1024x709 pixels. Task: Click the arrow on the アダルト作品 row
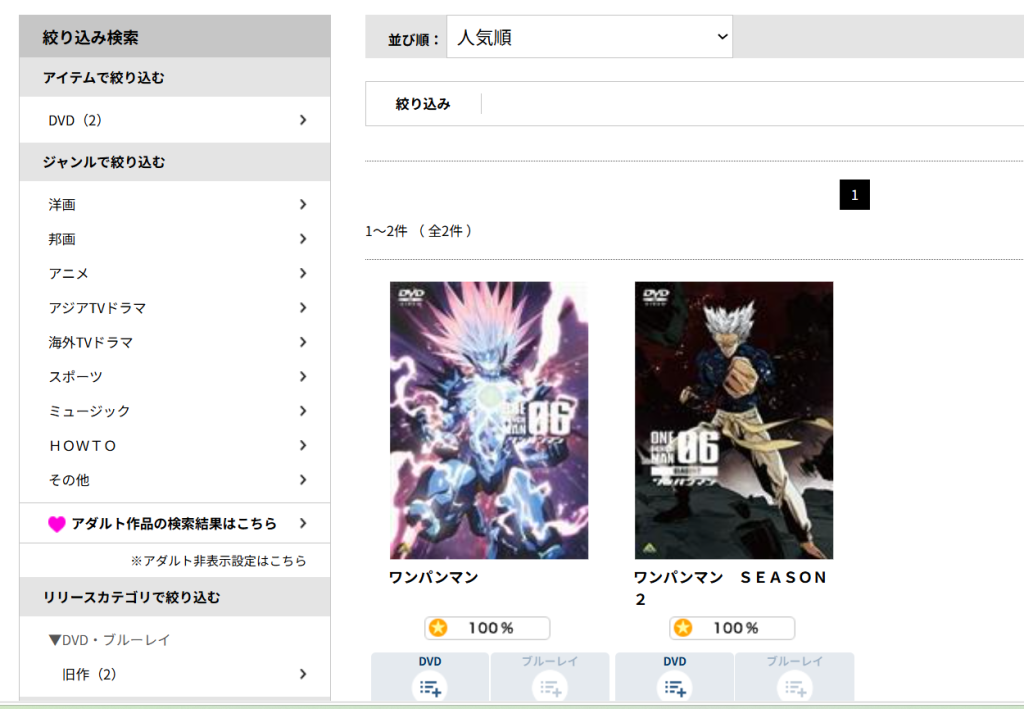303,524
